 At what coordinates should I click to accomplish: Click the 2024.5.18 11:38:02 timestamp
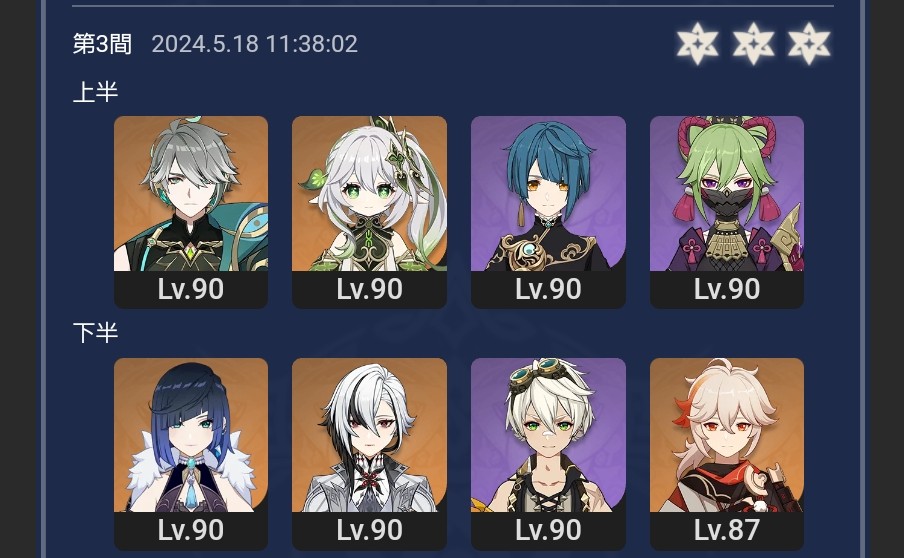pyautogui.click(x=255, y=44)
